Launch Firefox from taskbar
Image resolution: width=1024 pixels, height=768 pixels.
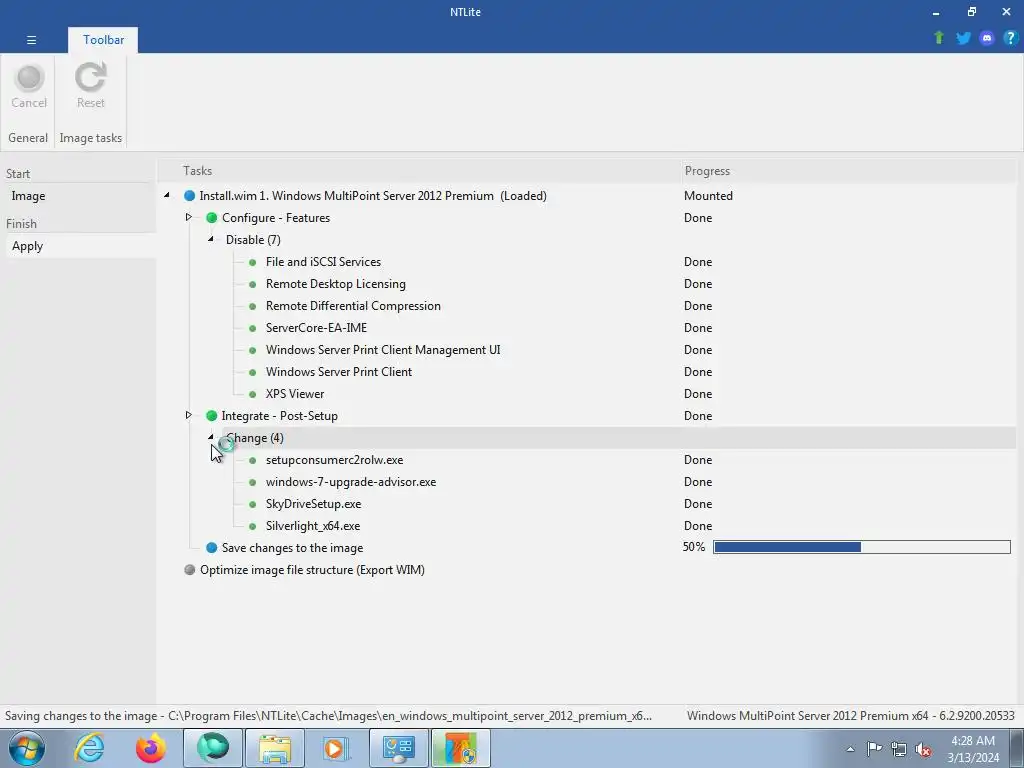tap(150, 748)
